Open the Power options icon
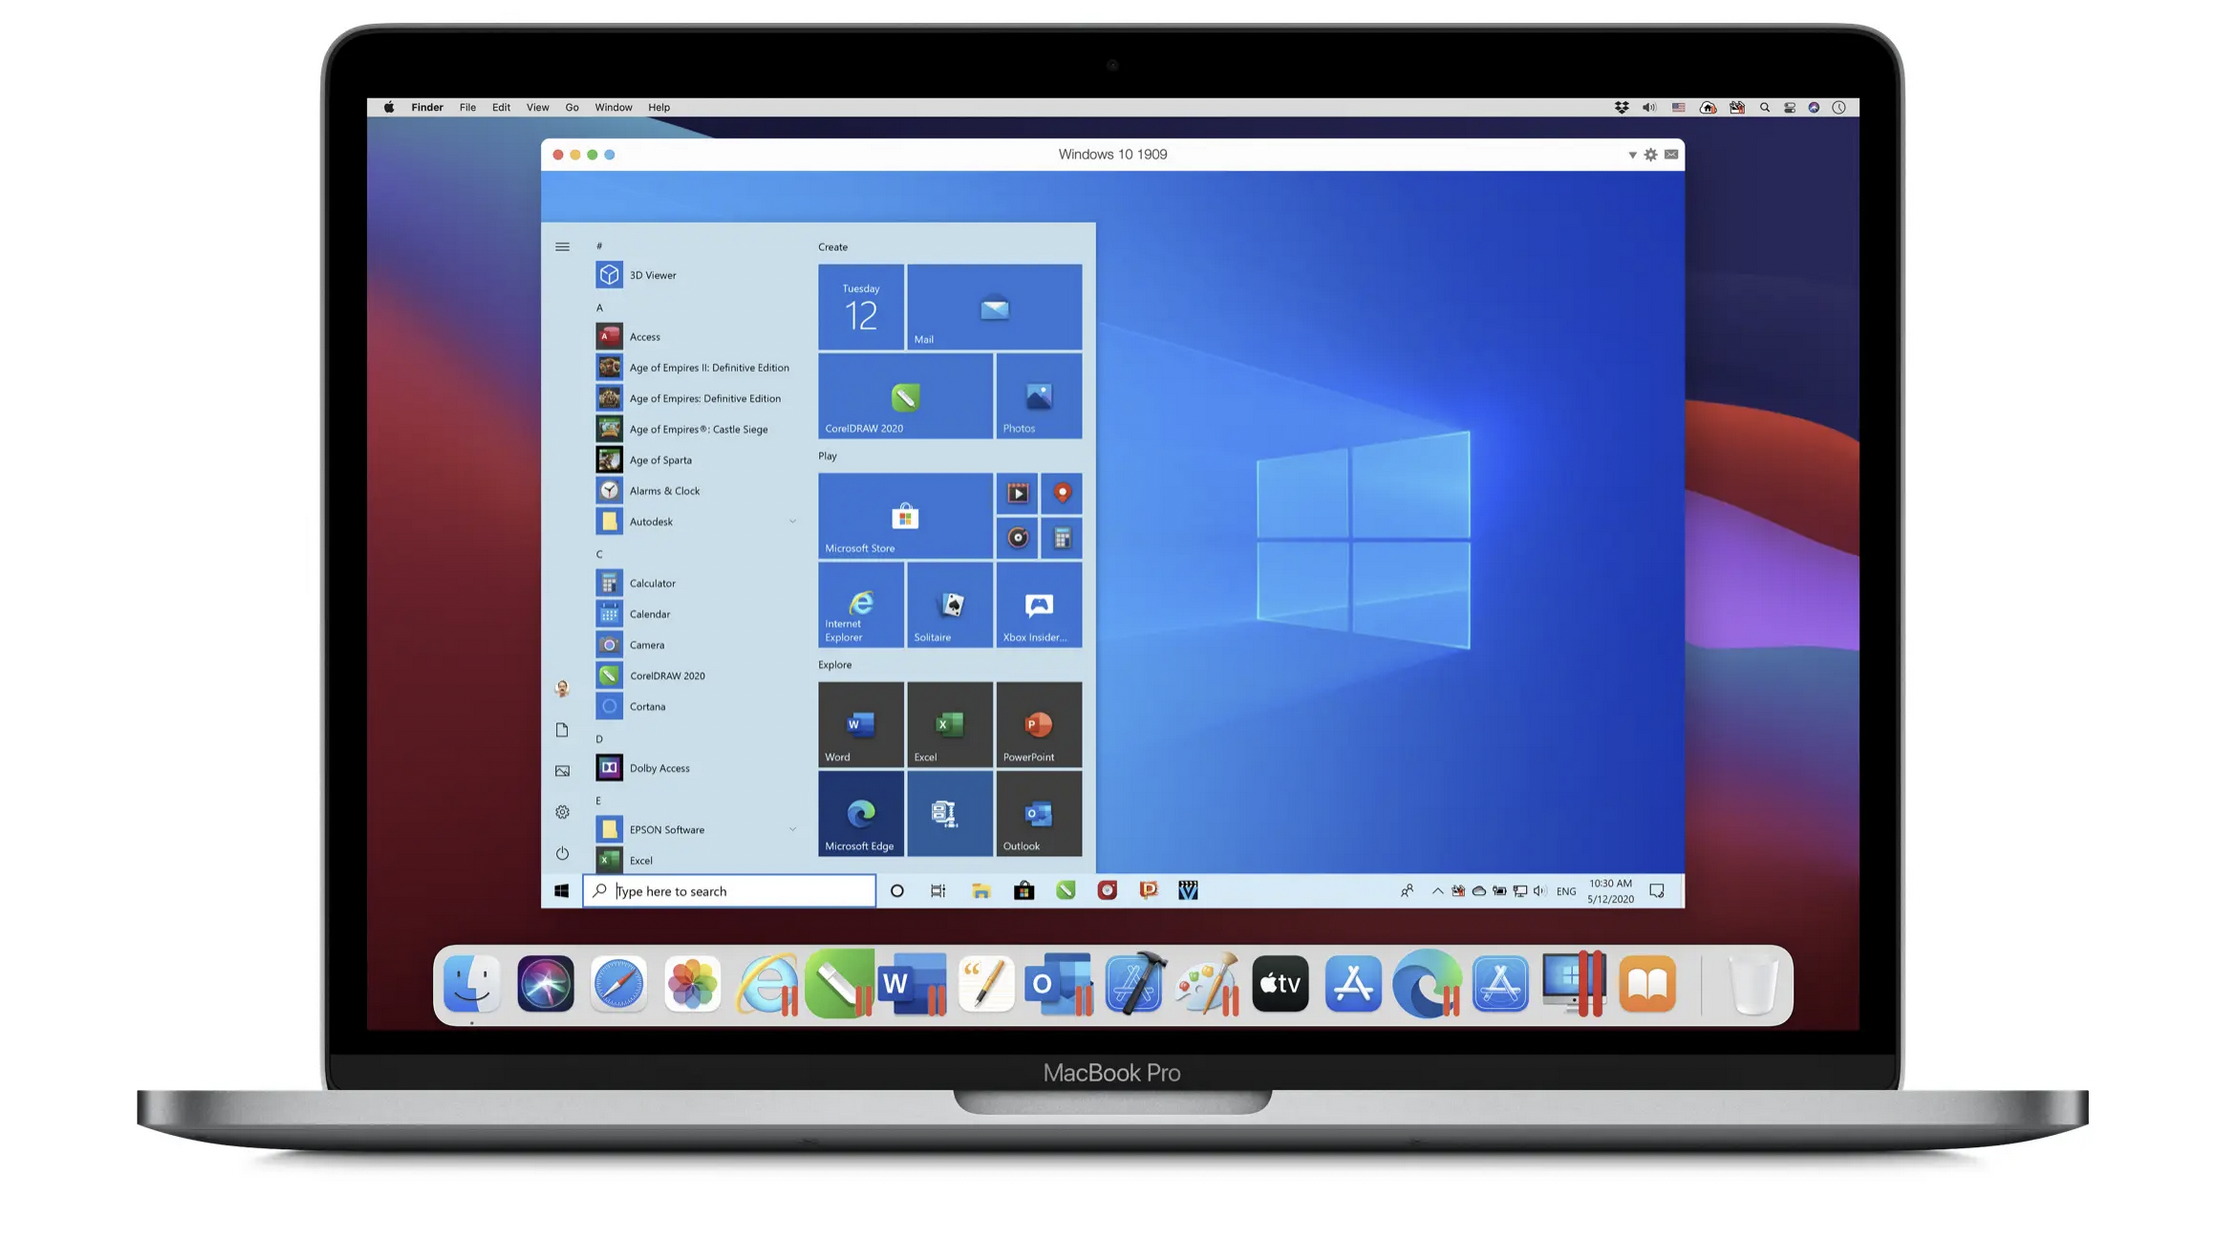This screenshot has width=2222, height=1248. pos(562,853)
